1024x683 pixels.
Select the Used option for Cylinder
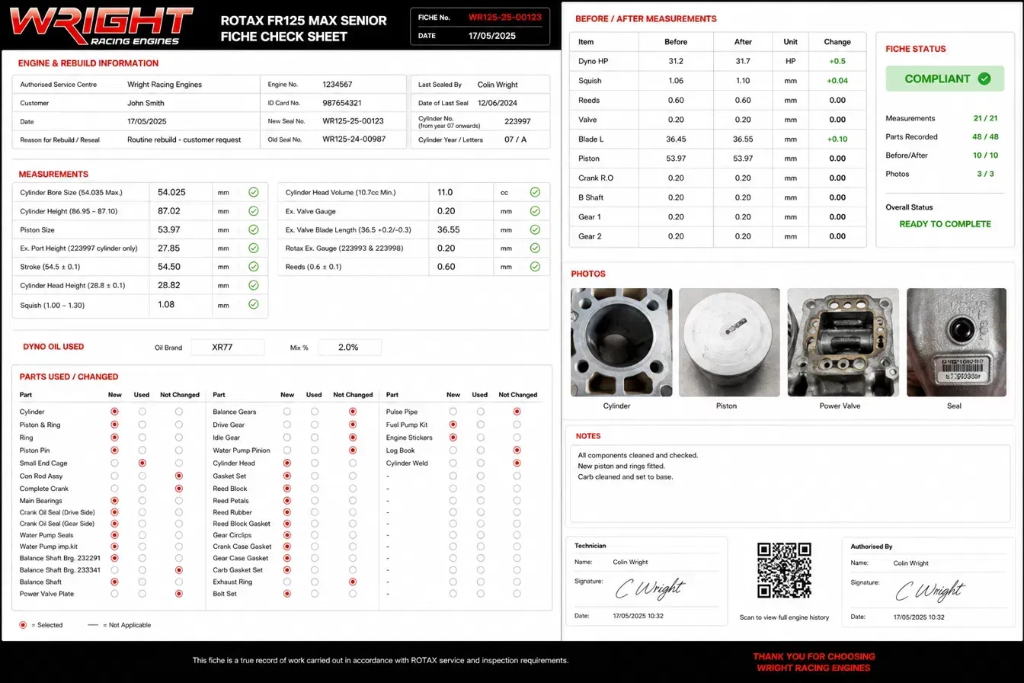142,411
